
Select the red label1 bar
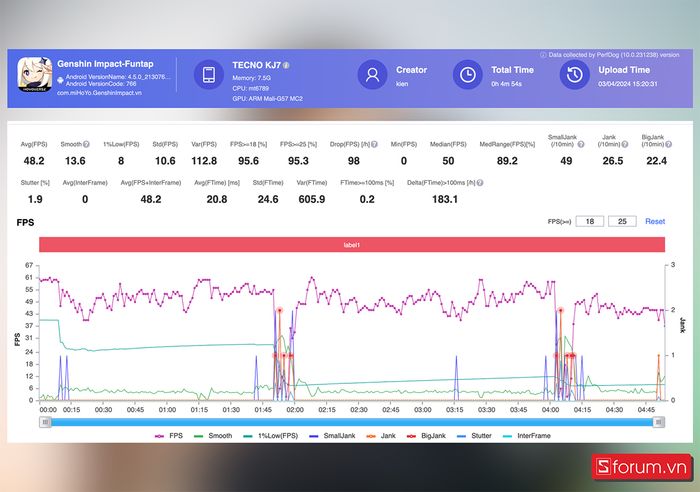tap(352, 245)
